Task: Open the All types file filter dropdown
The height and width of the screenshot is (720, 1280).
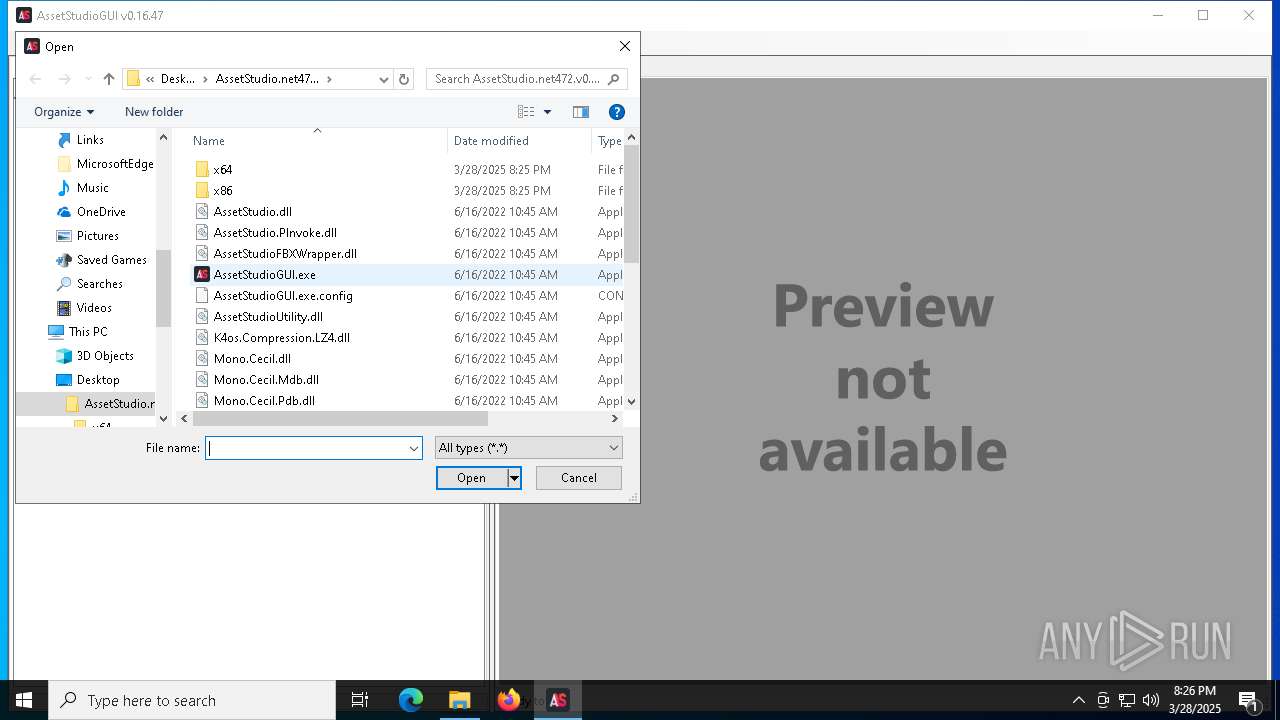Action: [x=528, y=448]
